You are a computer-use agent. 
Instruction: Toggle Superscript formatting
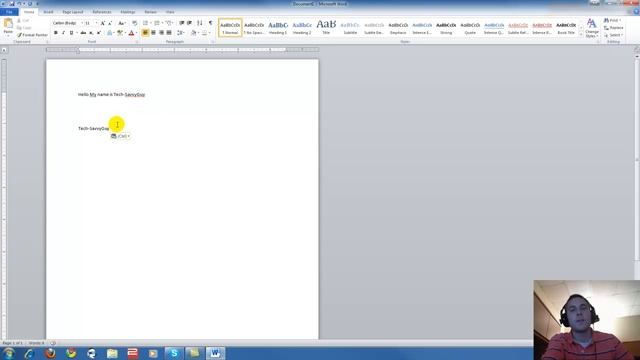point(99,33)
